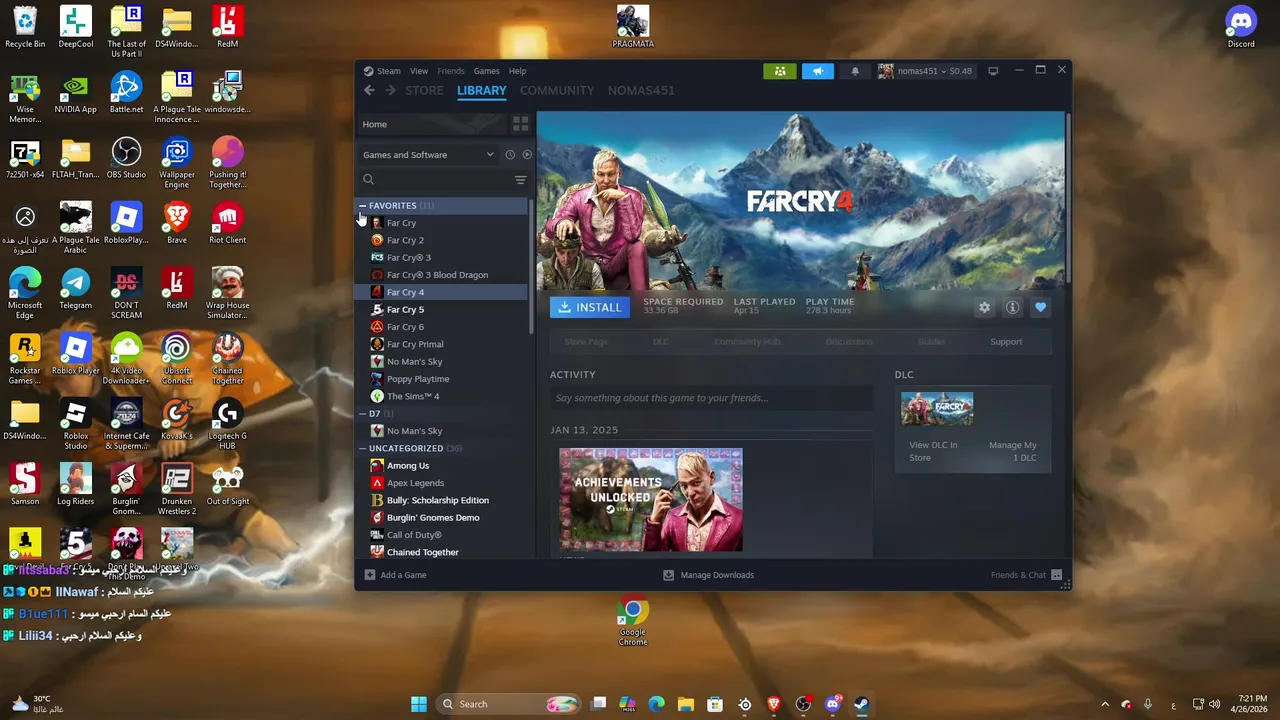Viewport: 1280px width, 720px height.
Task: Open Far Cry 4 DLC thumbnail
Action: point(937,409)
